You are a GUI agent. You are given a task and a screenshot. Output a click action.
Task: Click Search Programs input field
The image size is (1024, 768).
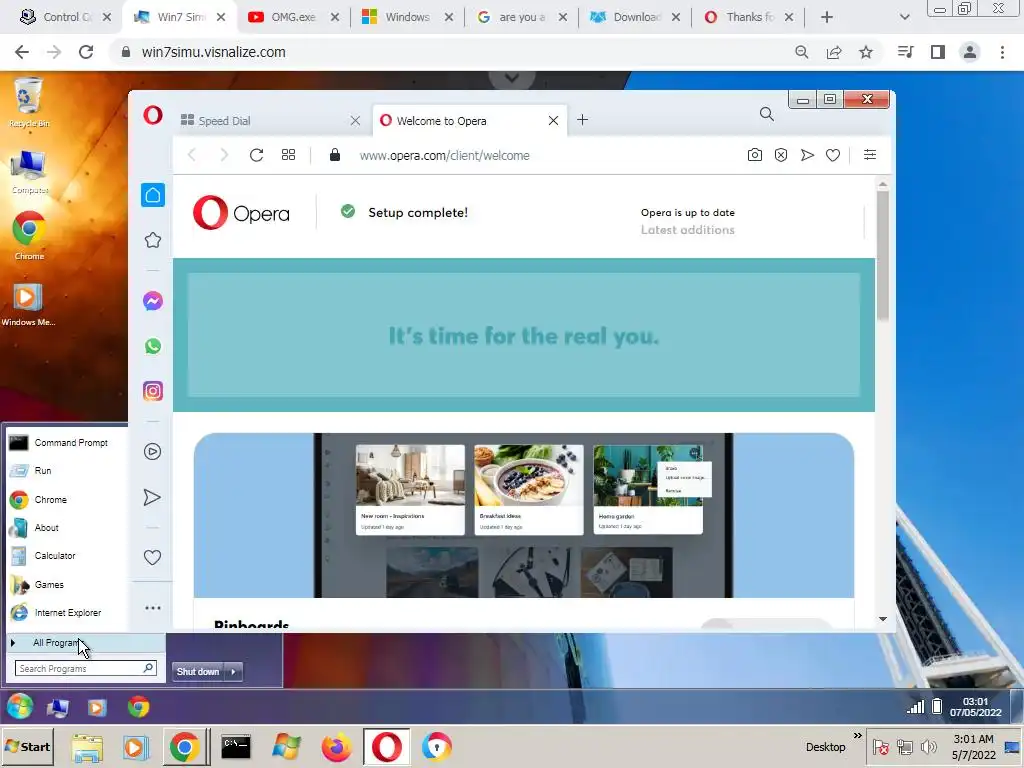(86, 668)
